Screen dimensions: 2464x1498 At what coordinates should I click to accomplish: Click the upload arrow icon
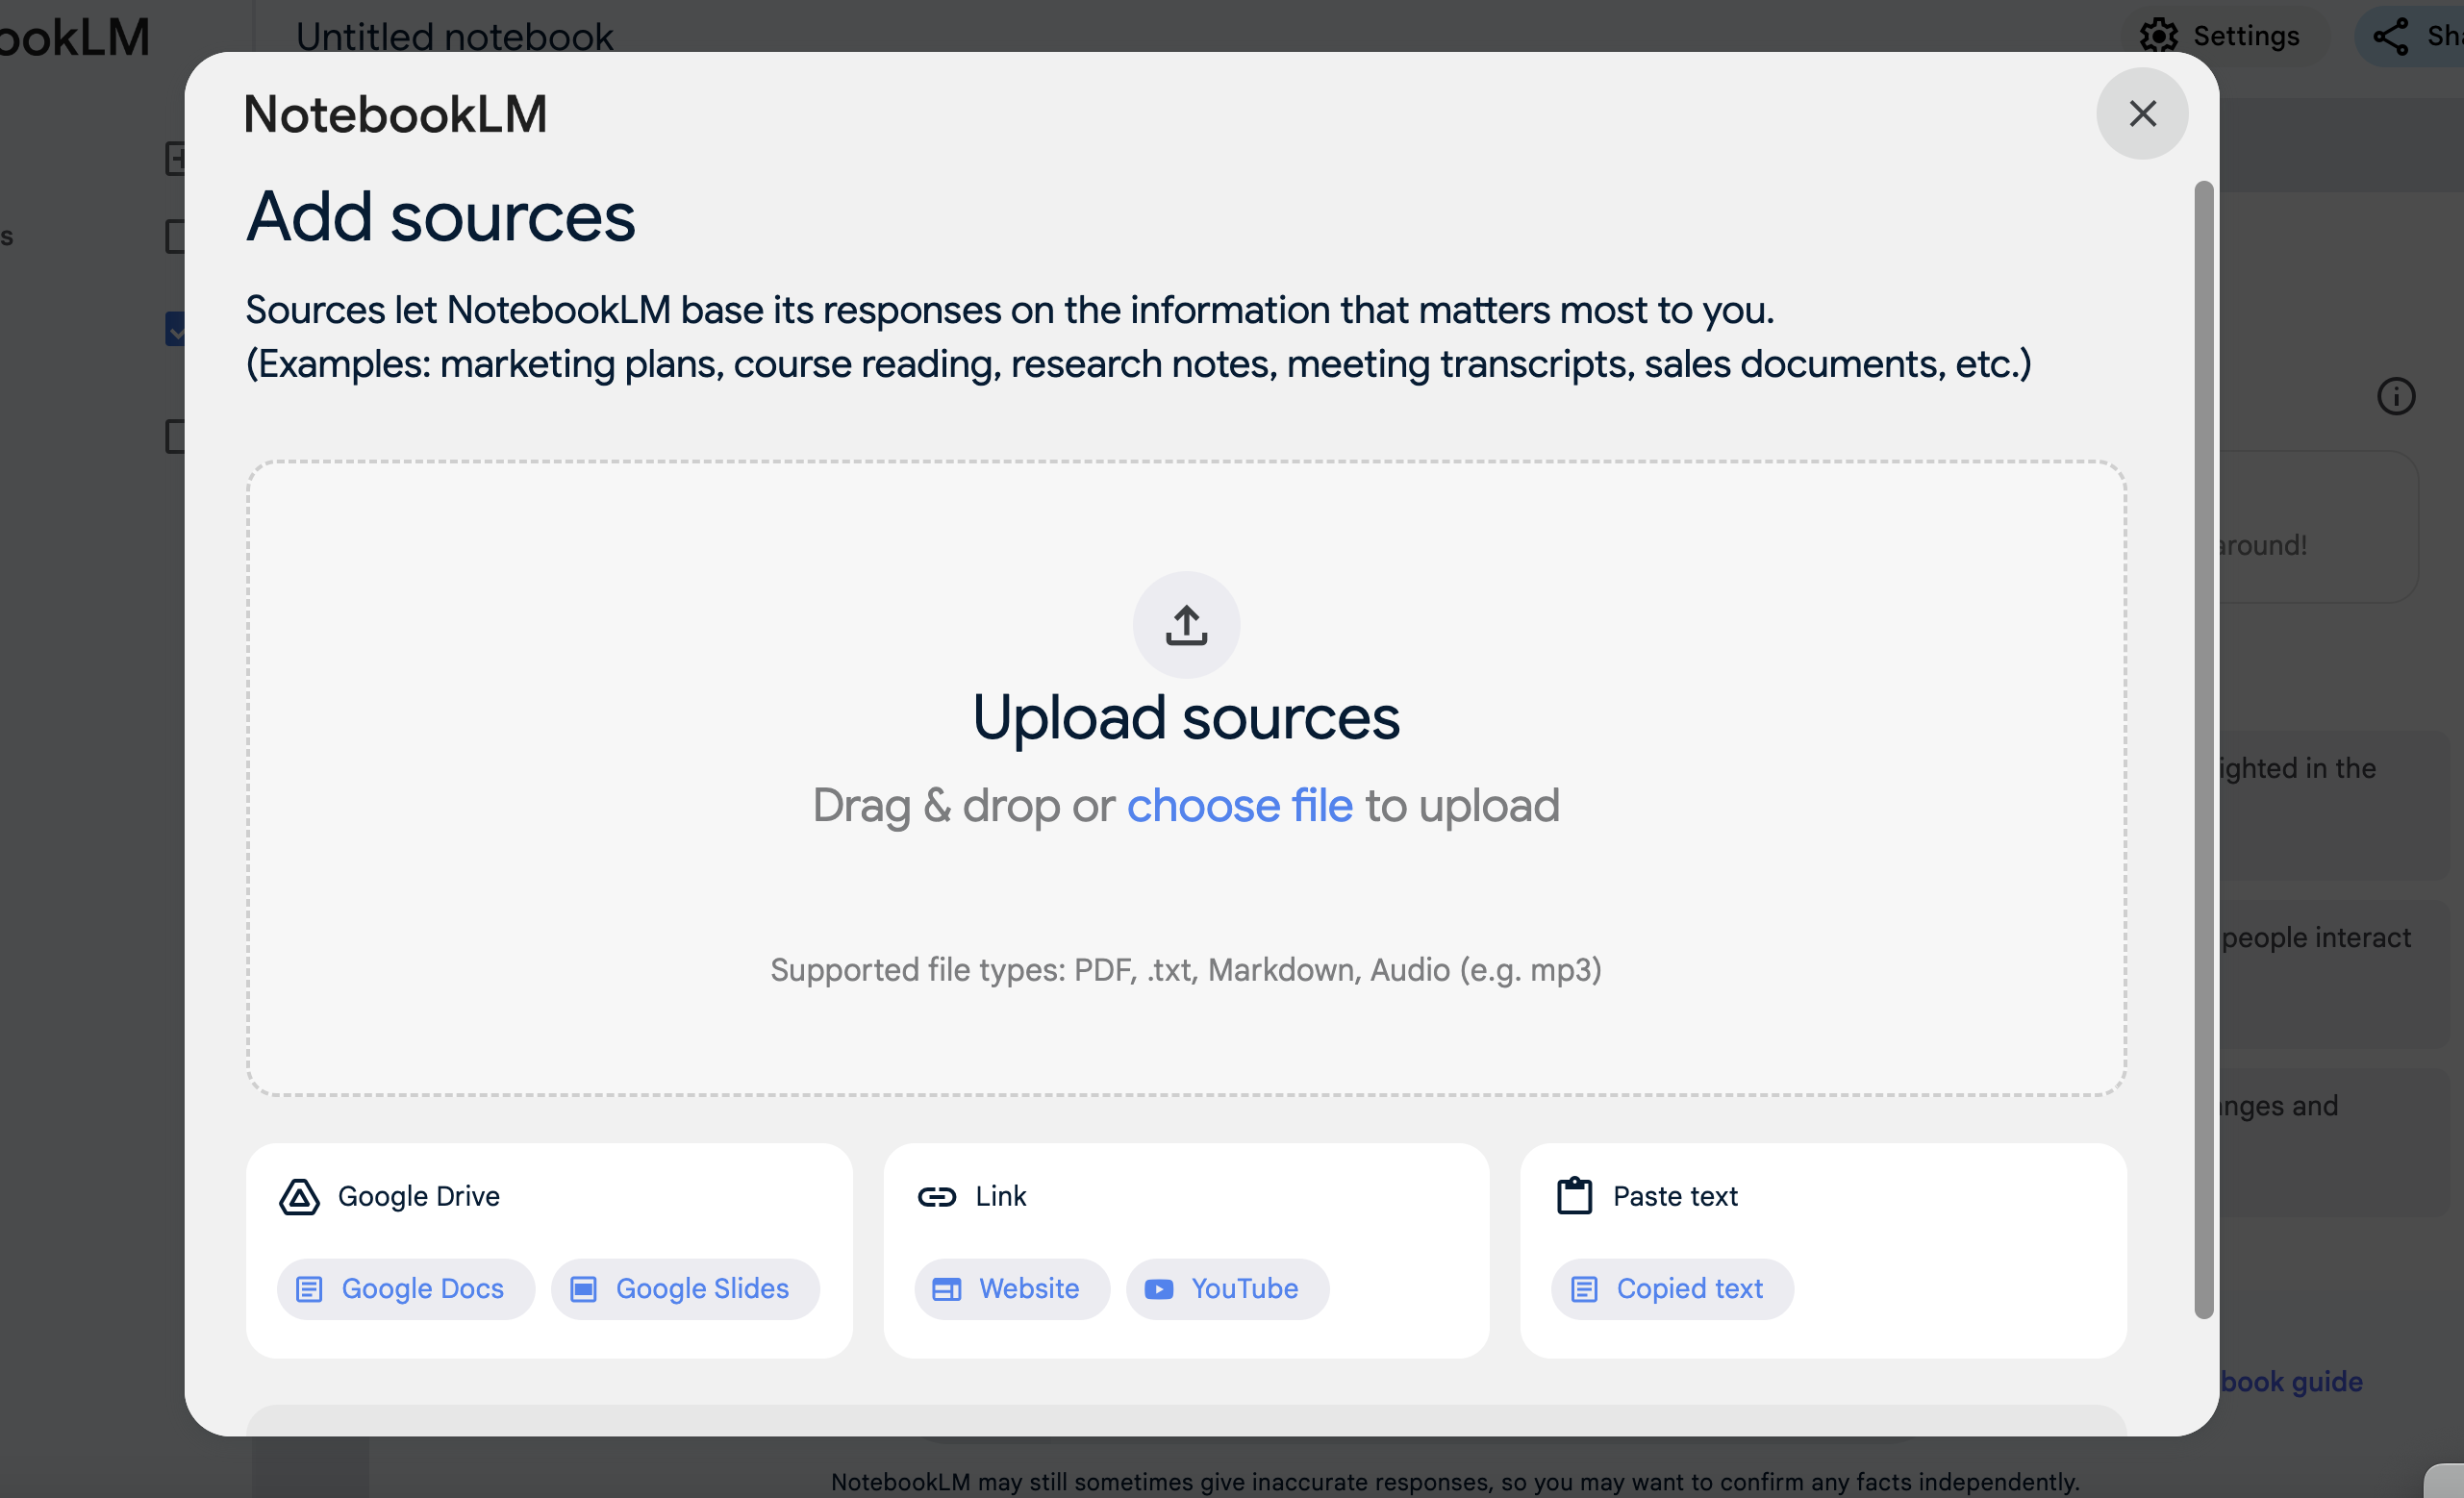pos(1186,625)
